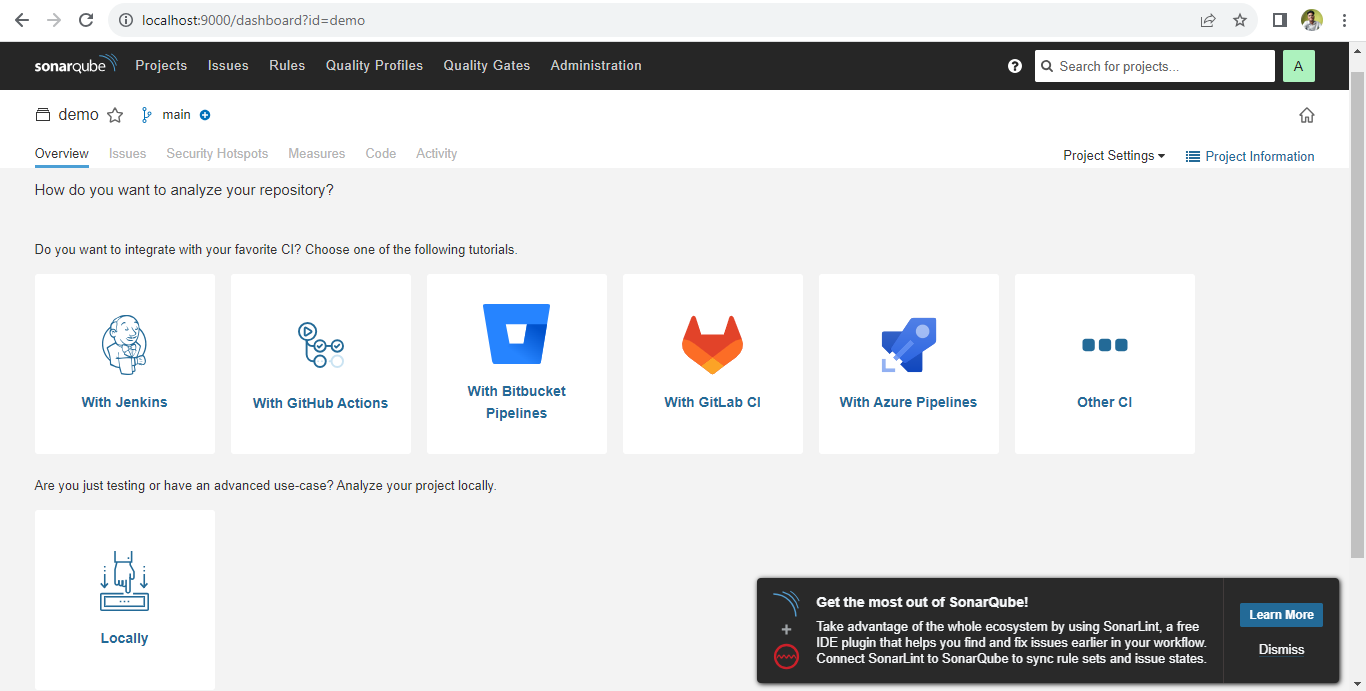Click With Bitbucket Pipelines text
1366x691 pixels.
point(516,402)
